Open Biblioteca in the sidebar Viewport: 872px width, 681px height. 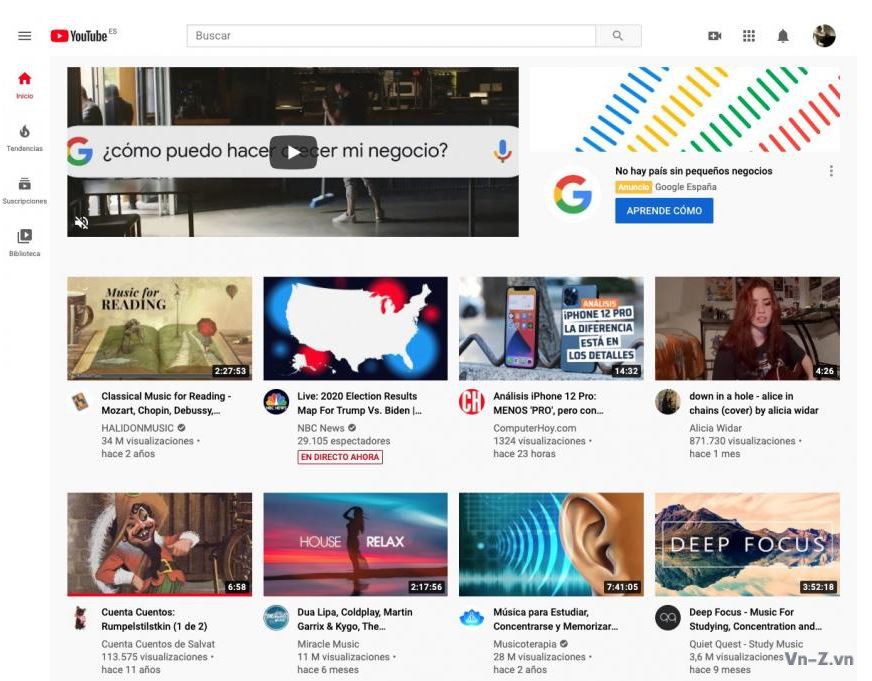(x=24, y=243)
